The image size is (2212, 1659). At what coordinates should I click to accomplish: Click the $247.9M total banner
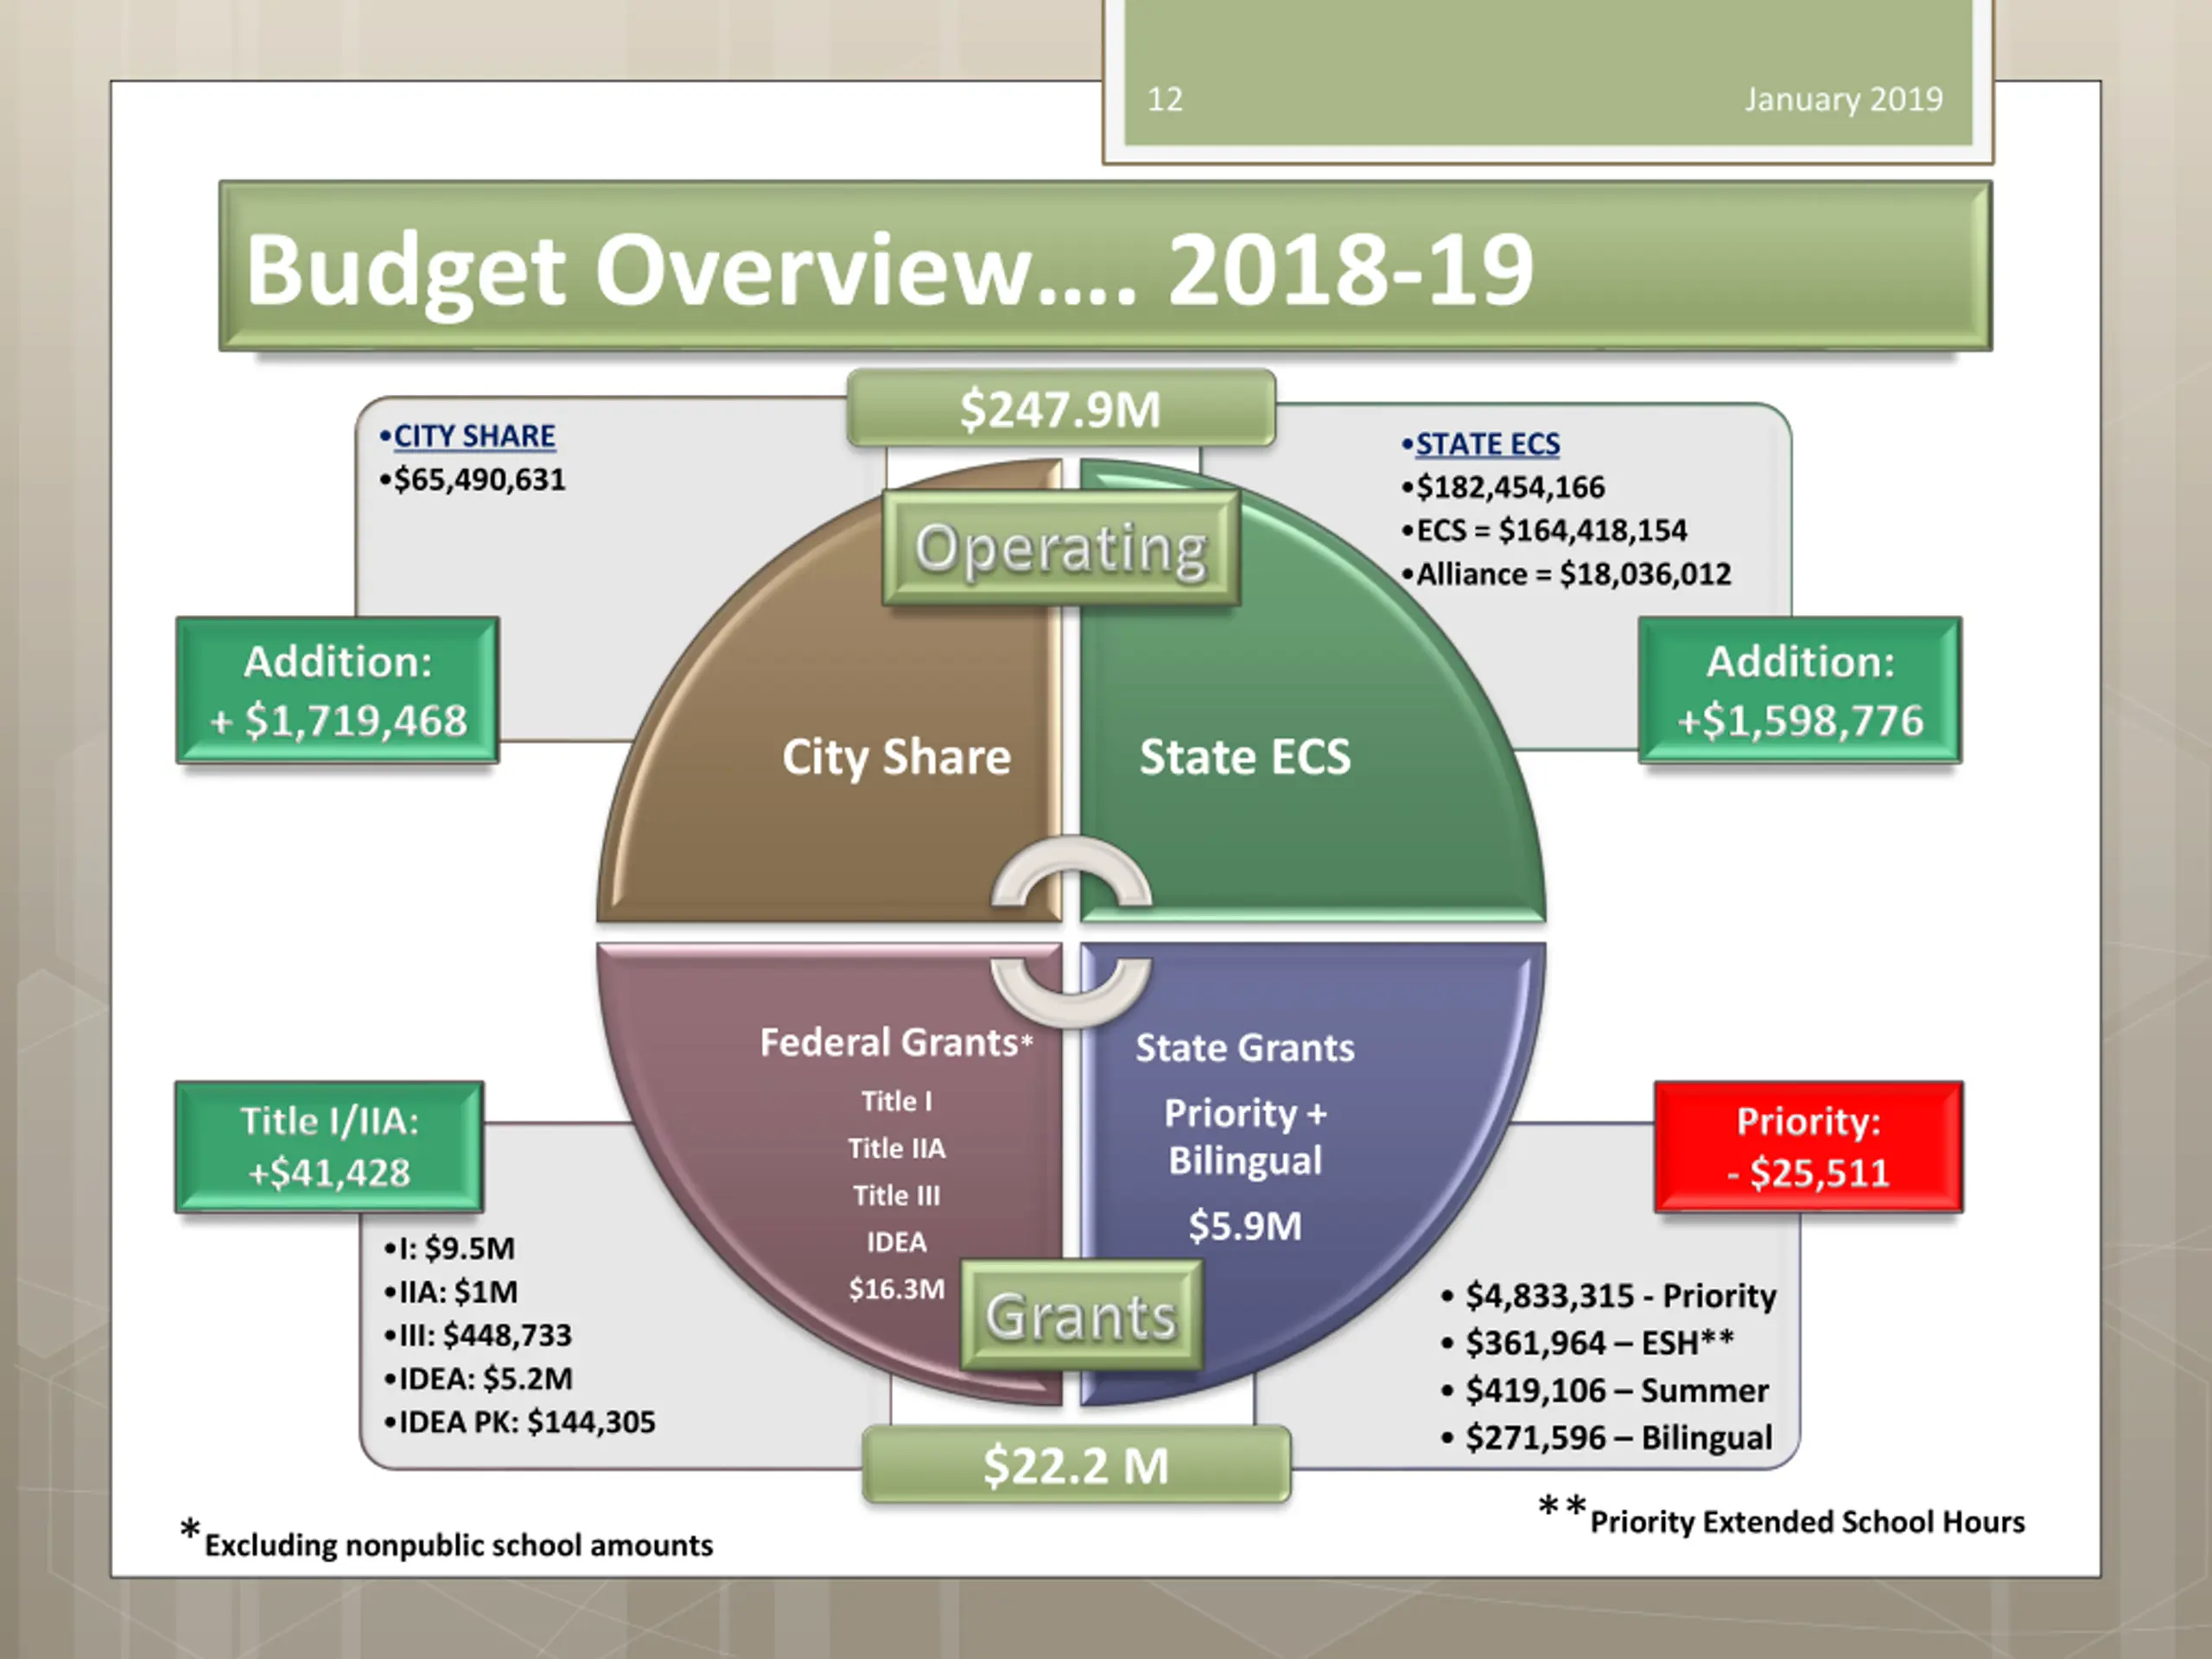(x=1061, y=409)
